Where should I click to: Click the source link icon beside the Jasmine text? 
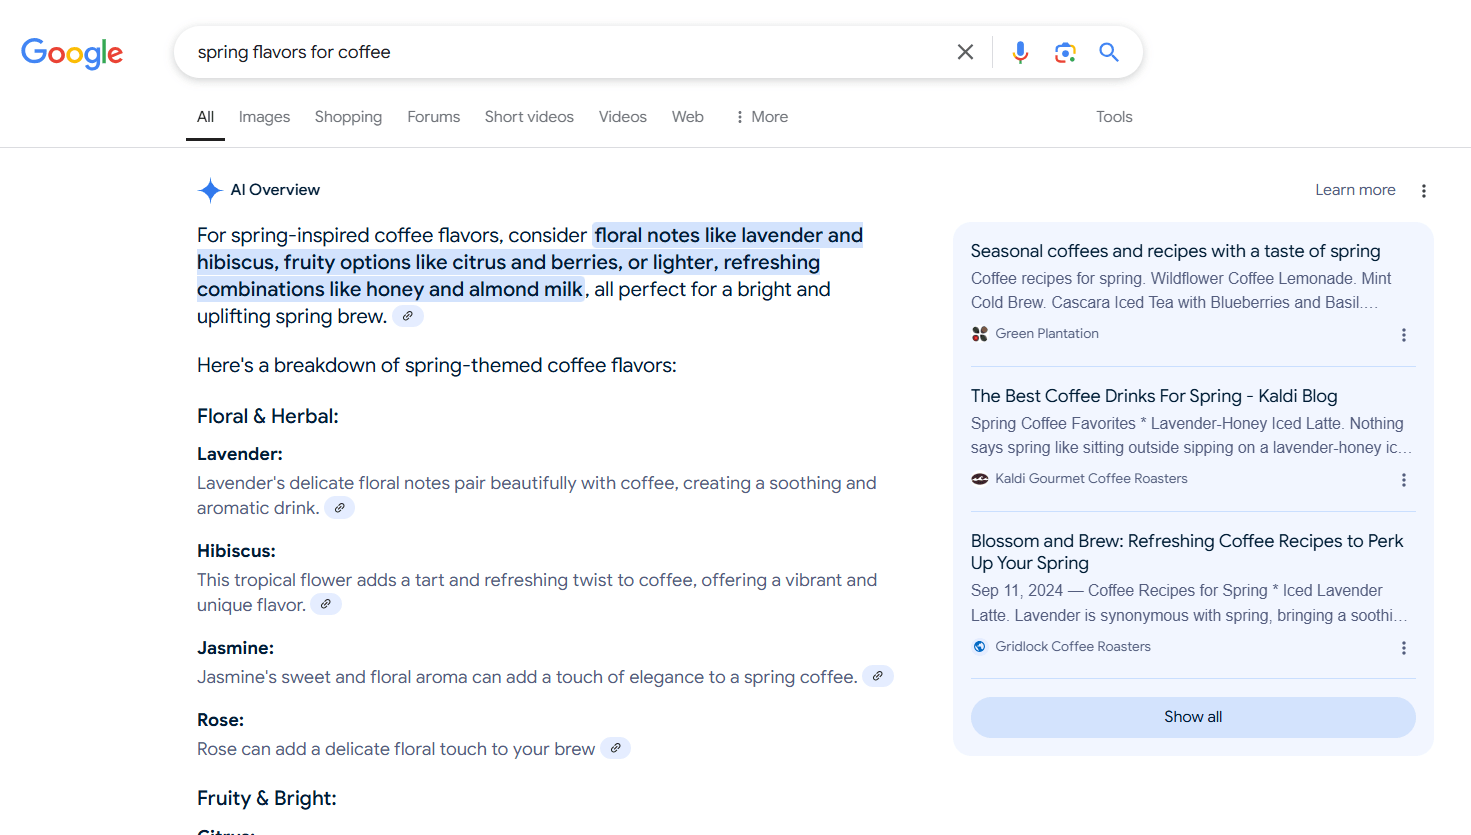(877, 676)
